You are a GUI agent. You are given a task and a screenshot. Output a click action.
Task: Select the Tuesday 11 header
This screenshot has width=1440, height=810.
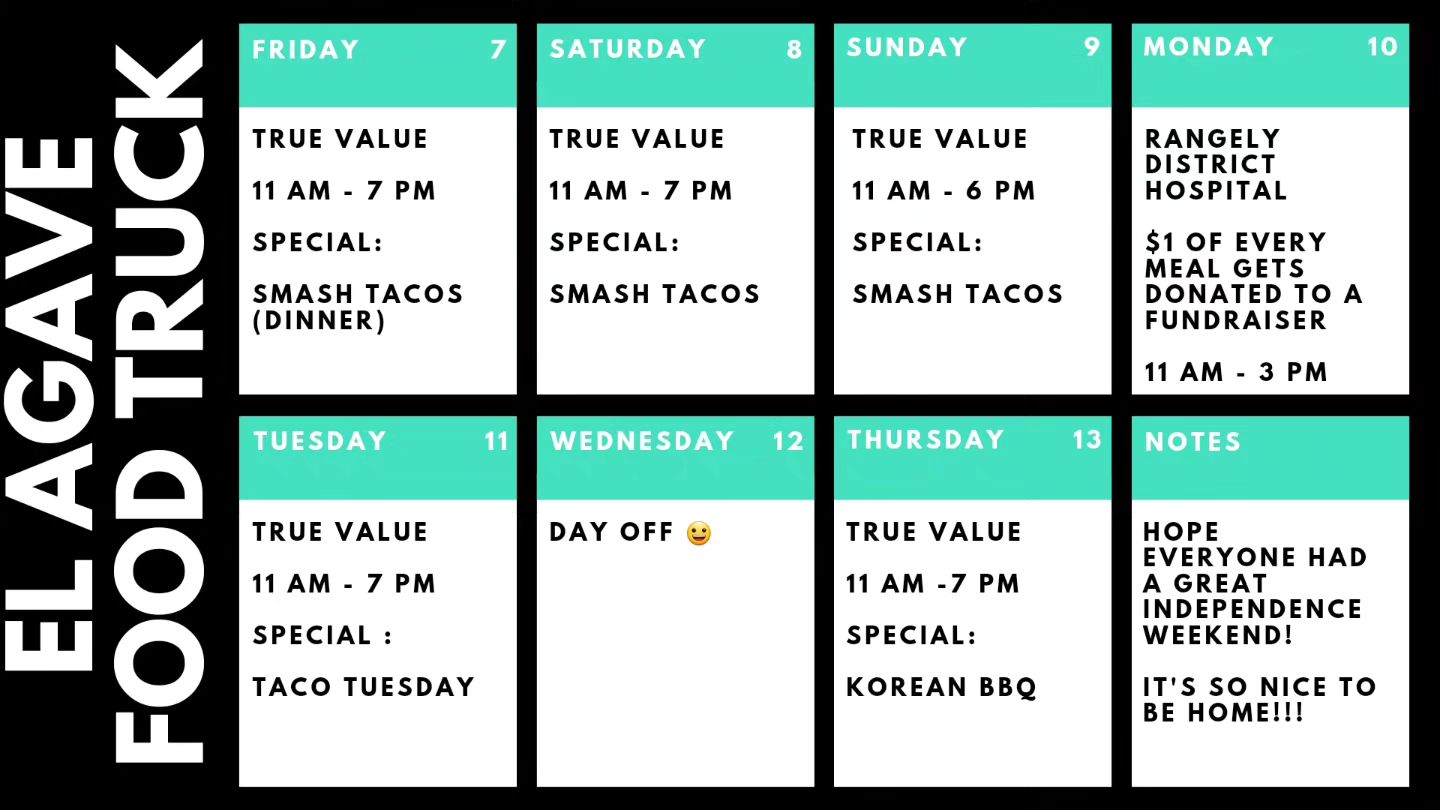pyautogui.click(x=378, y=458)
